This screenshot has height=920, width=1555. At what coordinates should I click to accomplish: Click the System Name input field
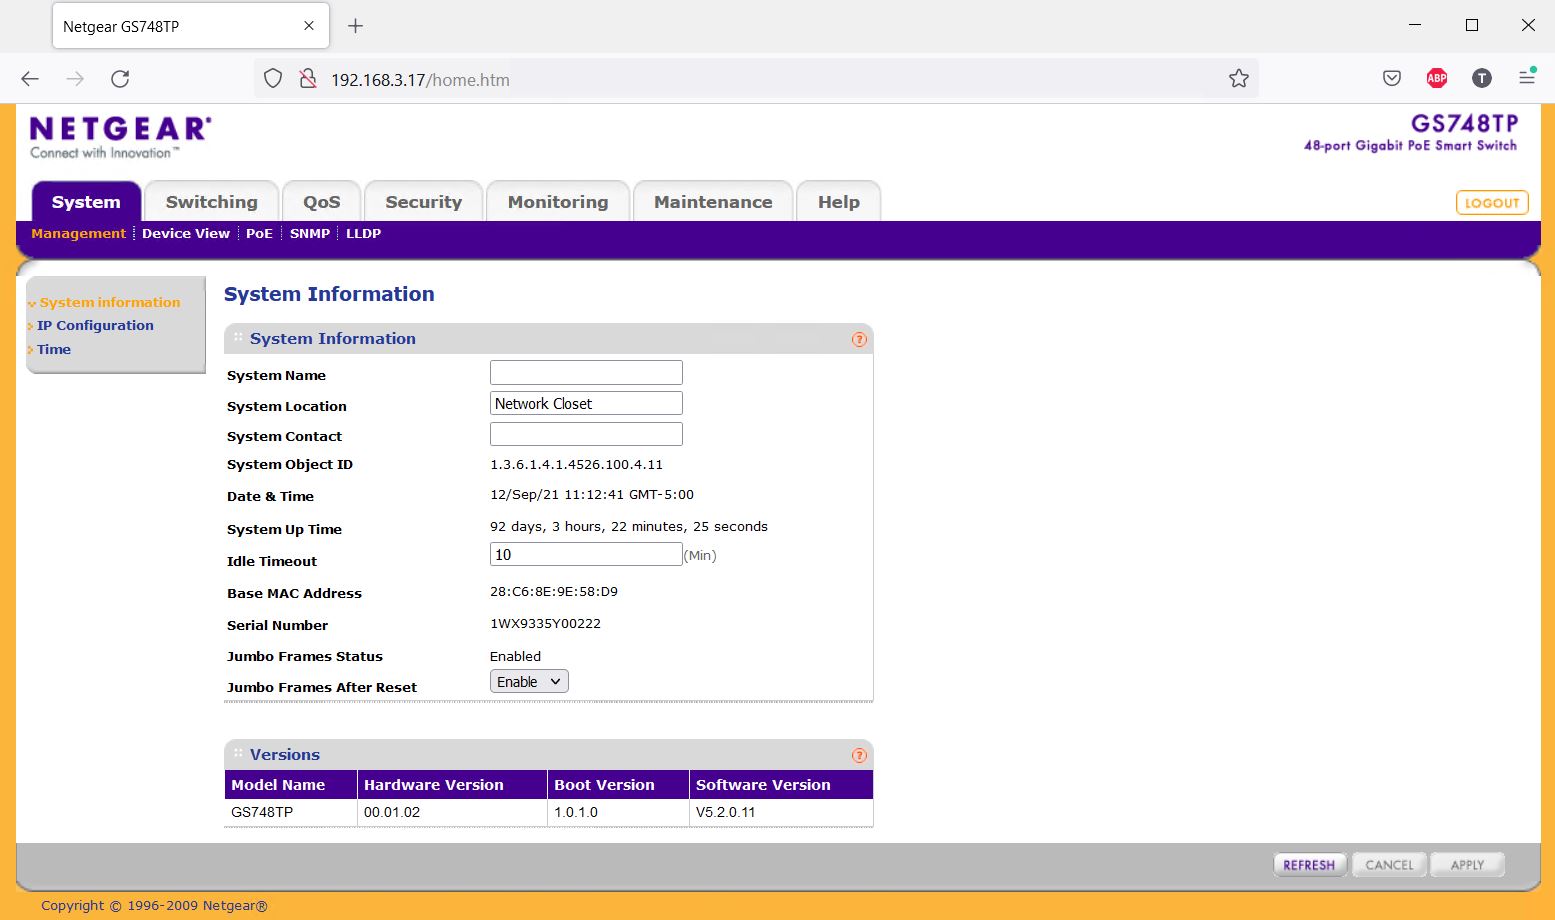coord(586,373)
